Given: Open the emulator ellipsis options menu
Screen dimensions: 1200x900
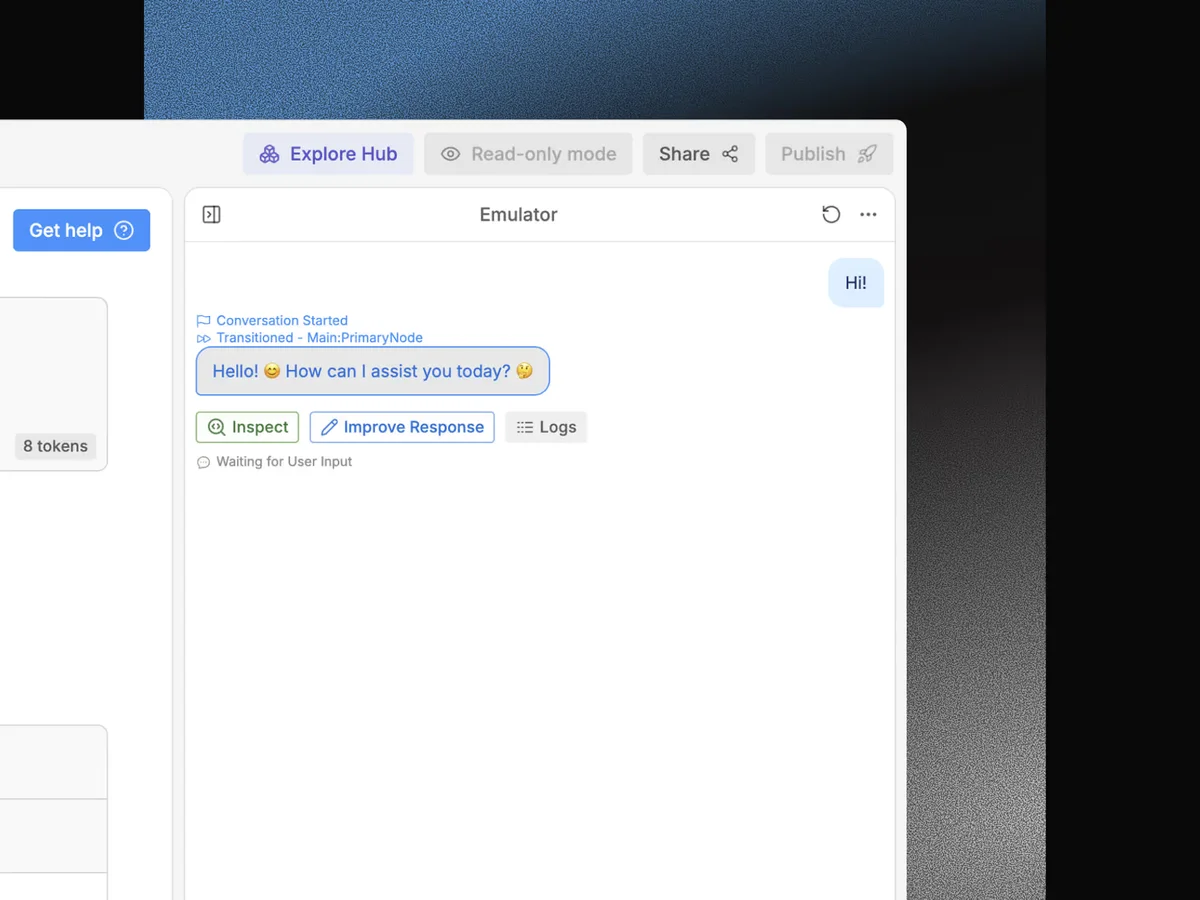Looking at the screenshot, I should 868,214.
